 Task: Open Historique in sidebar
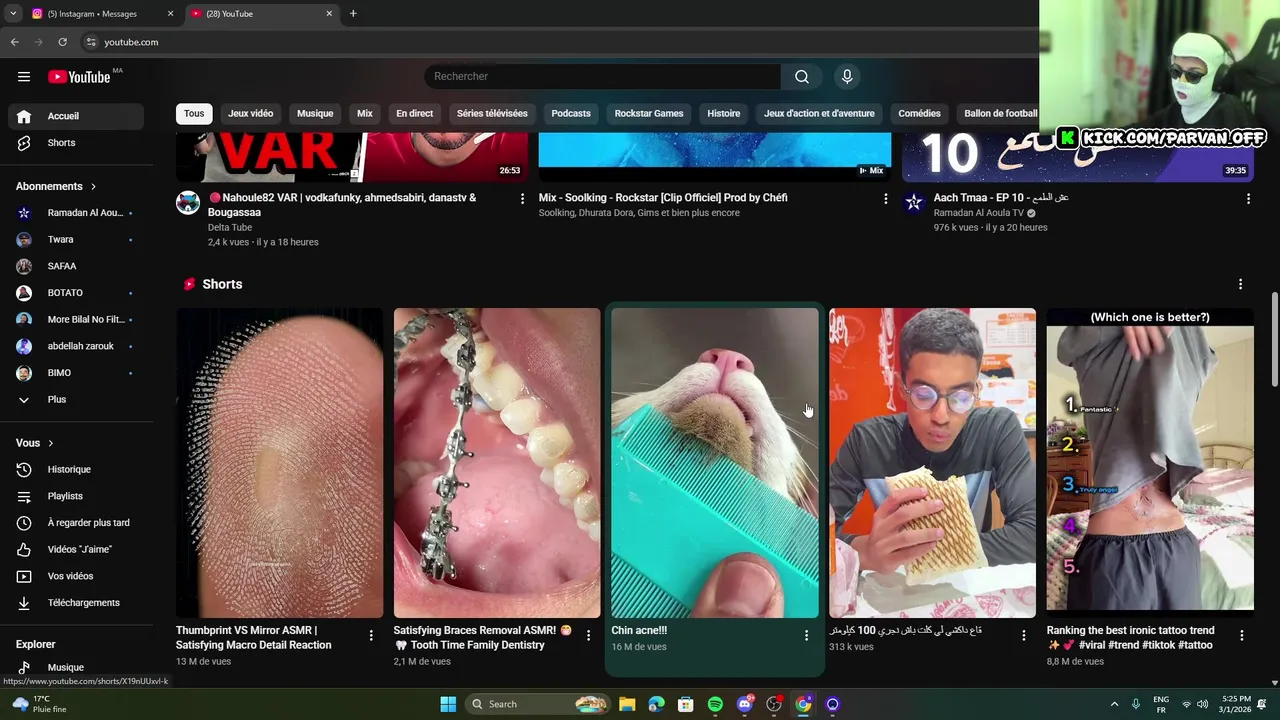click(x=76, y=469)
